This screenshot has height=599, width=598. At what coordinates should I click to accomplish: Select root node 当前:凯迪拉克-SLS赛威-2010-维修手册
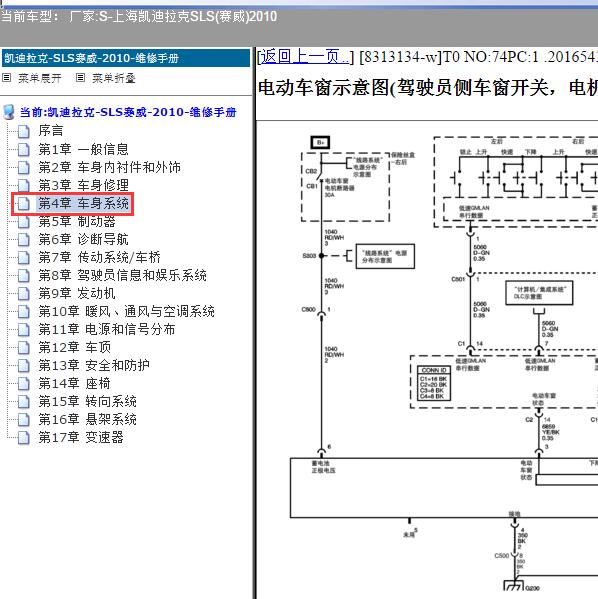tap(128, 112)
